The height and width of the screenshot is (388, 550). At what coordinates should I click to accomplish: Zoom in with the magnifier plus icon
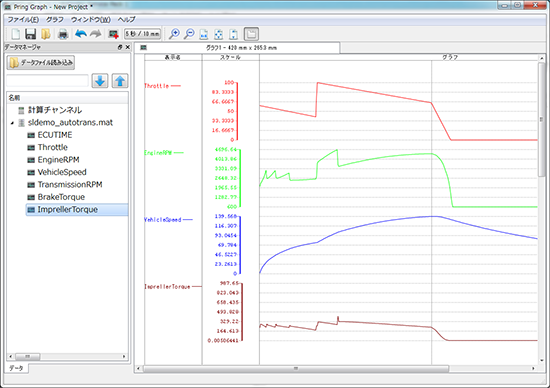coord(174,34)
